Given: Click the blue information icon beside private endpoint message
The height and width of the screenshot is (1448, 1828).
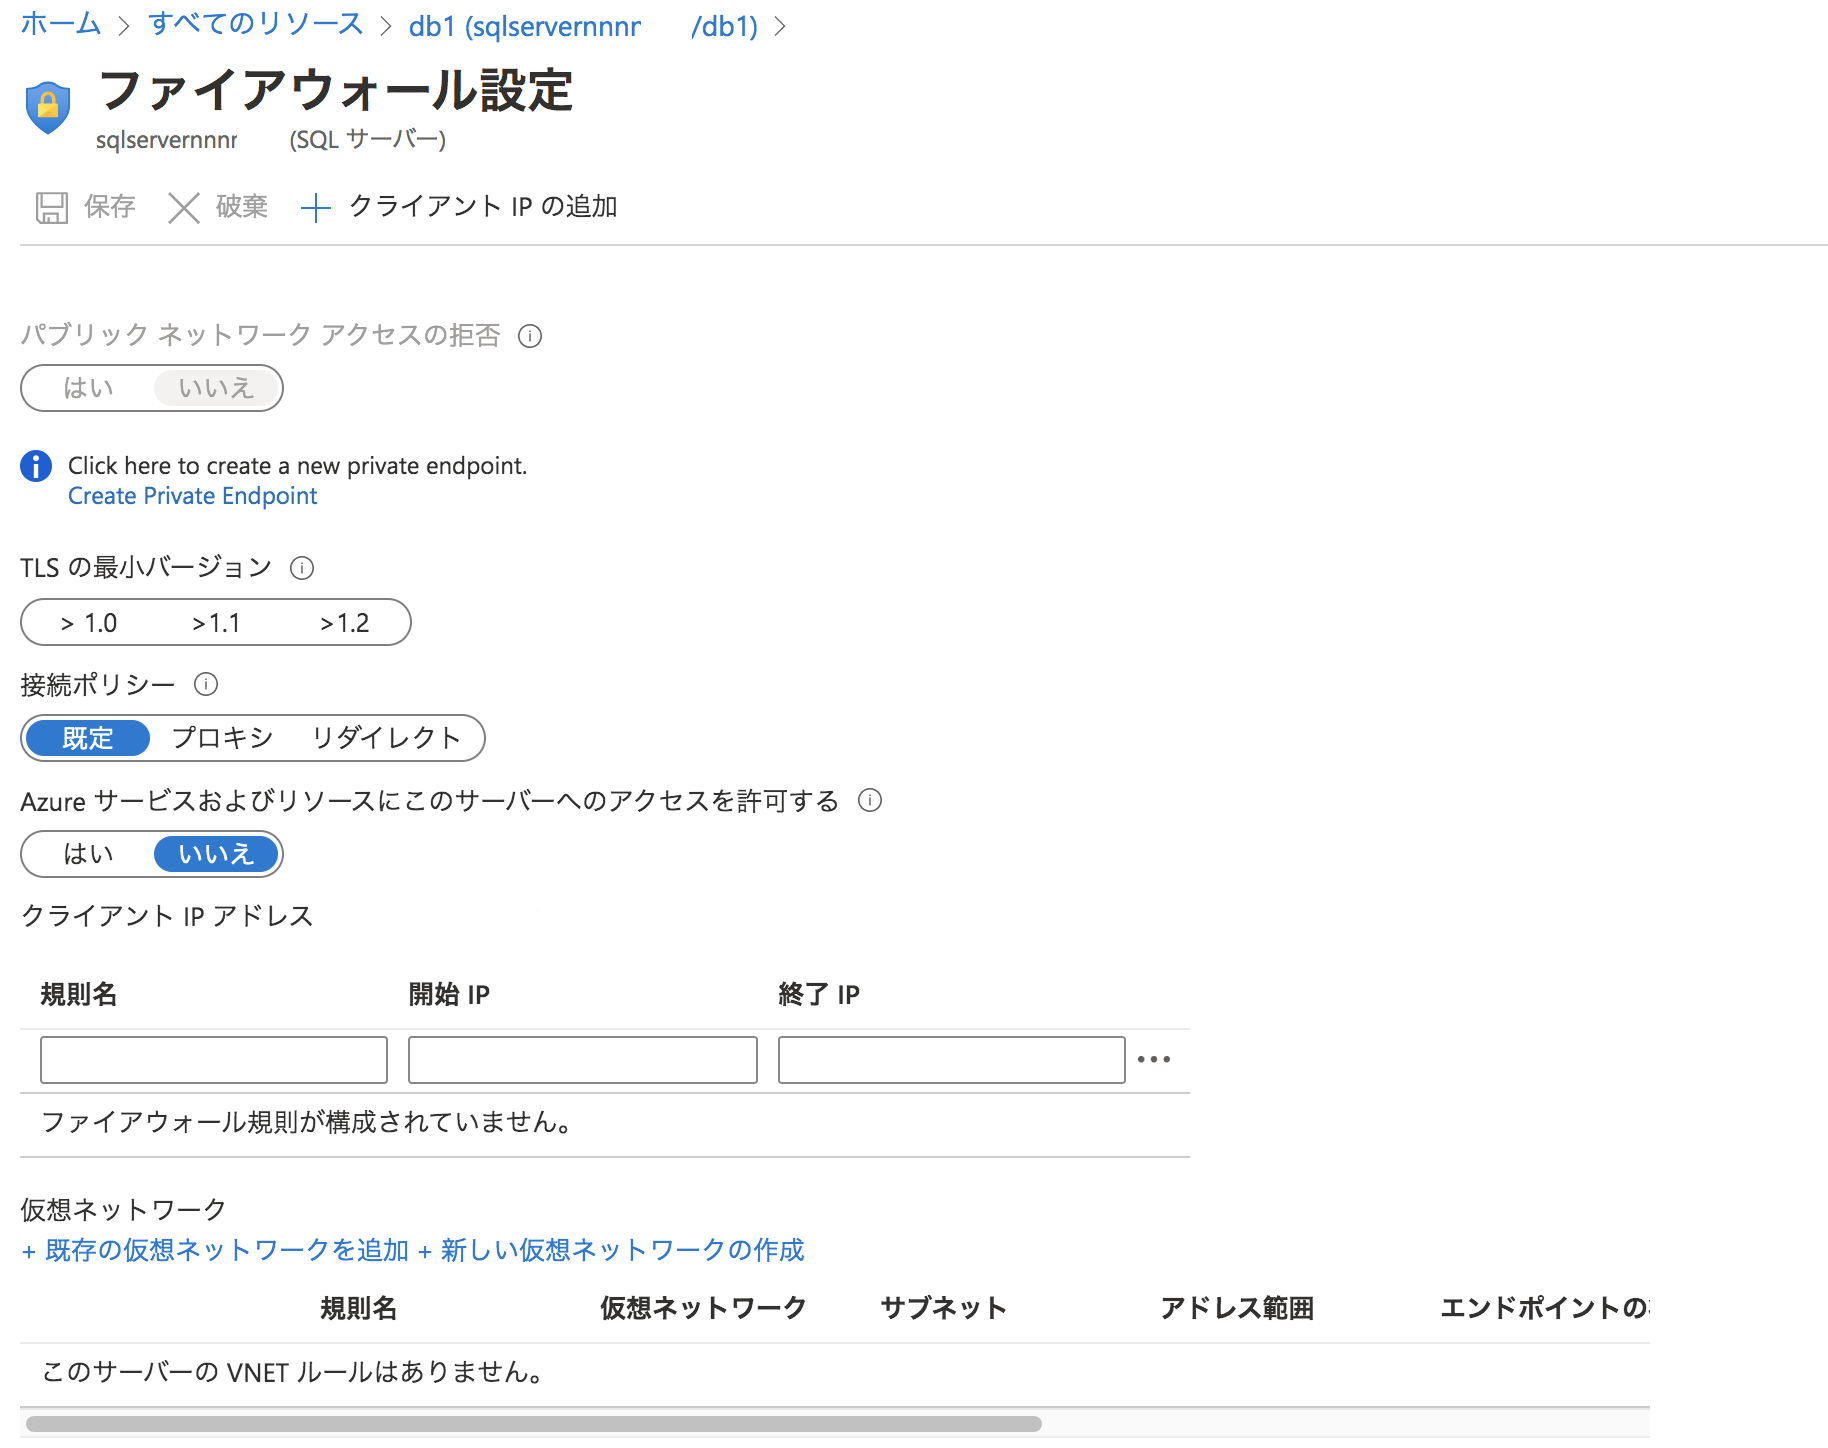Looking at the screenshot, I should (36, 466).
